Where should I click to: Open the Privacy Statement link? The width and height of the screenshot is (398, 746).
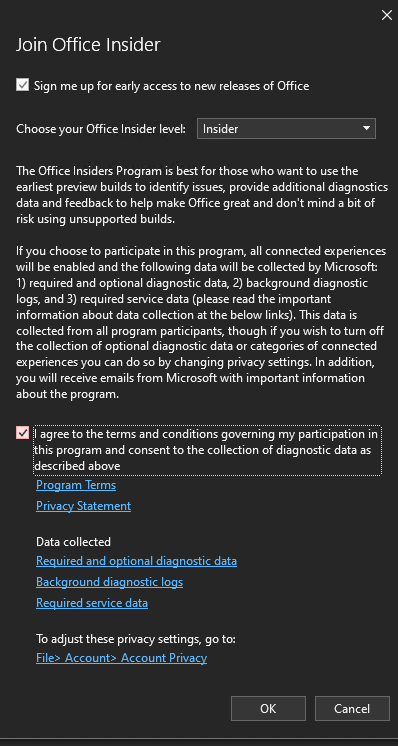[x=84, y=506]
